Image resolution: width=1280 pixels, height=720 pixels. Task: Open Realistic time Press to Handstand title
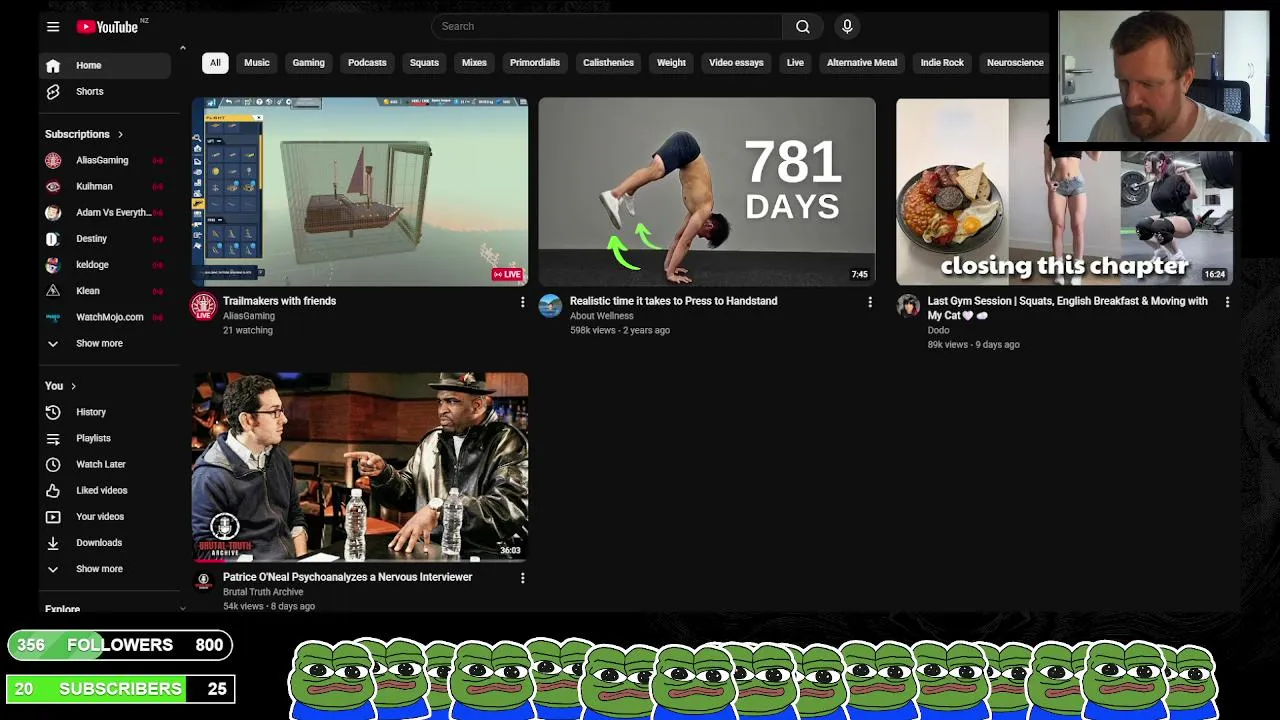coord(673,301)
